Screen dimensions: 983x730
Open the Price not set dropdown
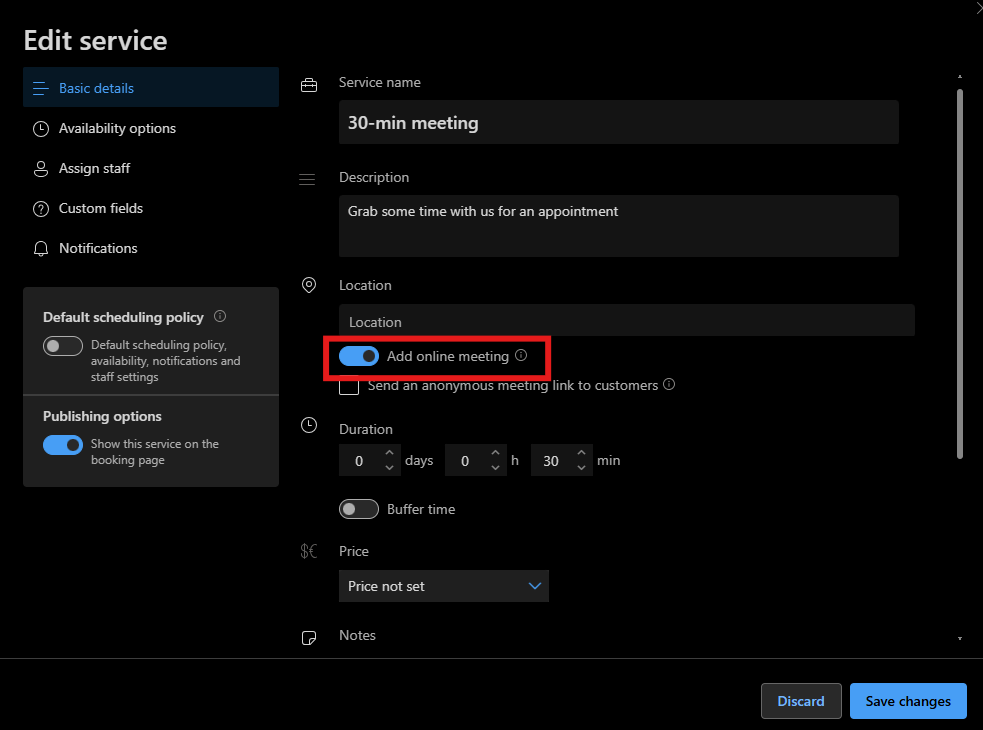pos(444,586)
